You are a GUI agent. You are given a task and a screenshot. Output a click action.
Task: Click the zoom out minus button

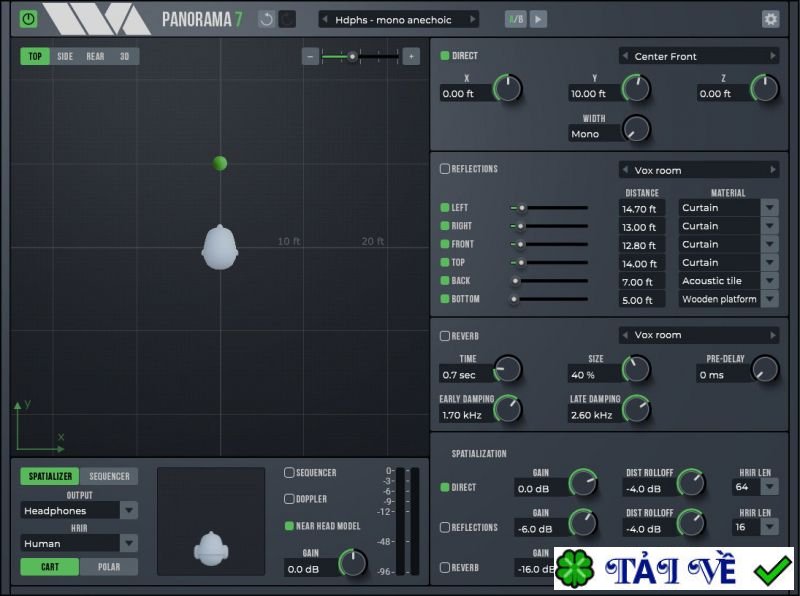311,56
